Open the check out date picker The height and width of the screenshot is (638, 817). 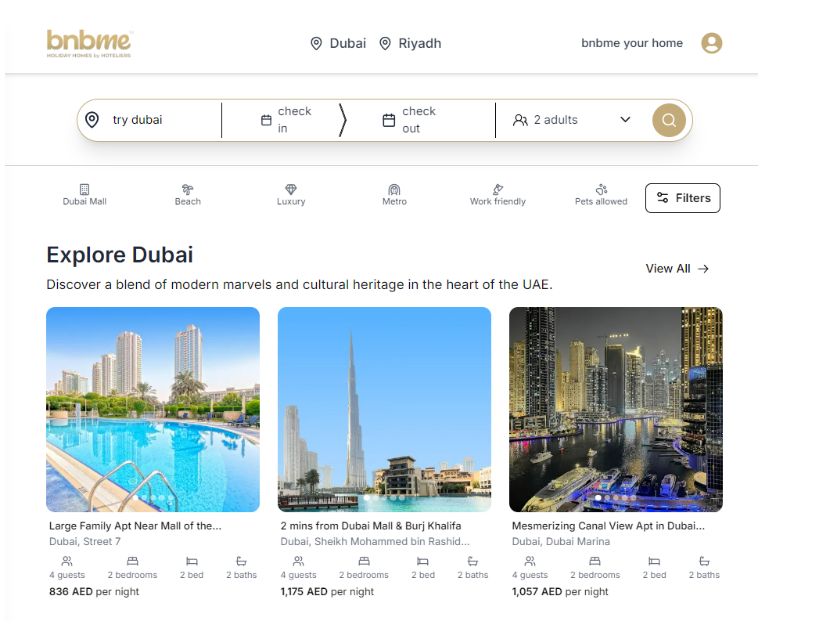coord(410,120)
